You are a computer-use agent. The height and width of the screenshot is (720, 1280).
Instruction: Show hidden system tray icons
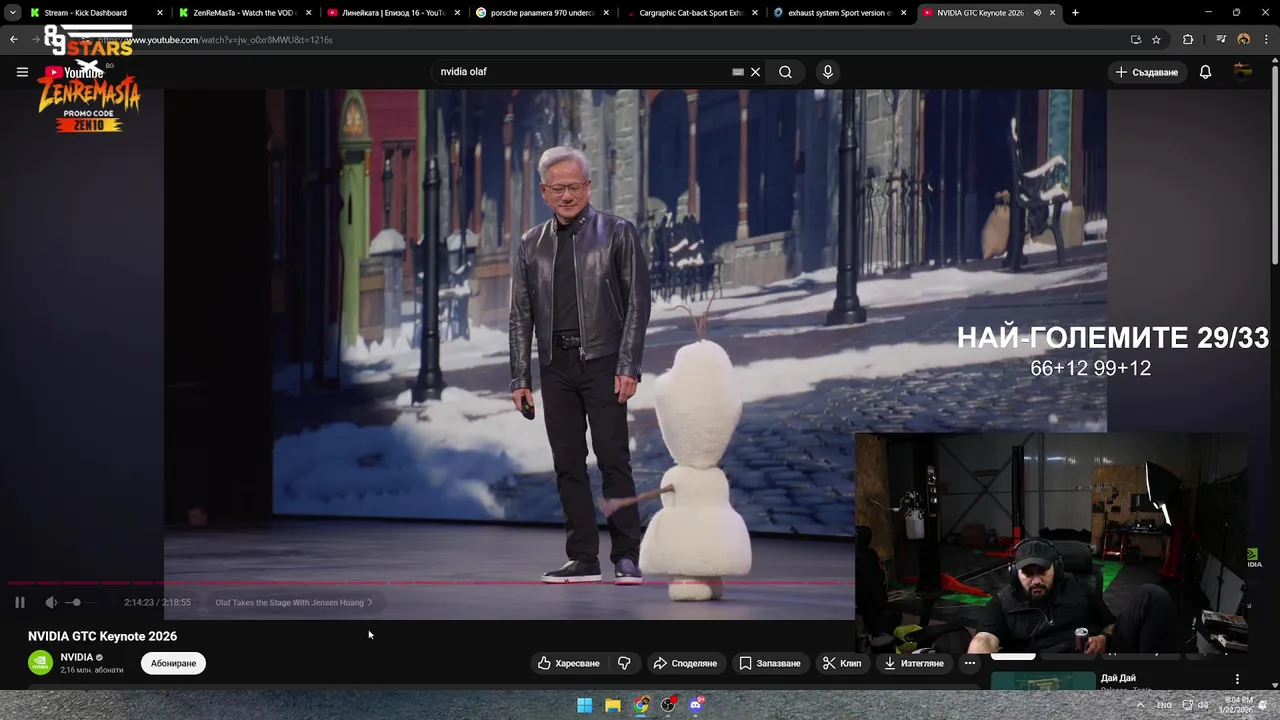click(x=1141, y=705)
